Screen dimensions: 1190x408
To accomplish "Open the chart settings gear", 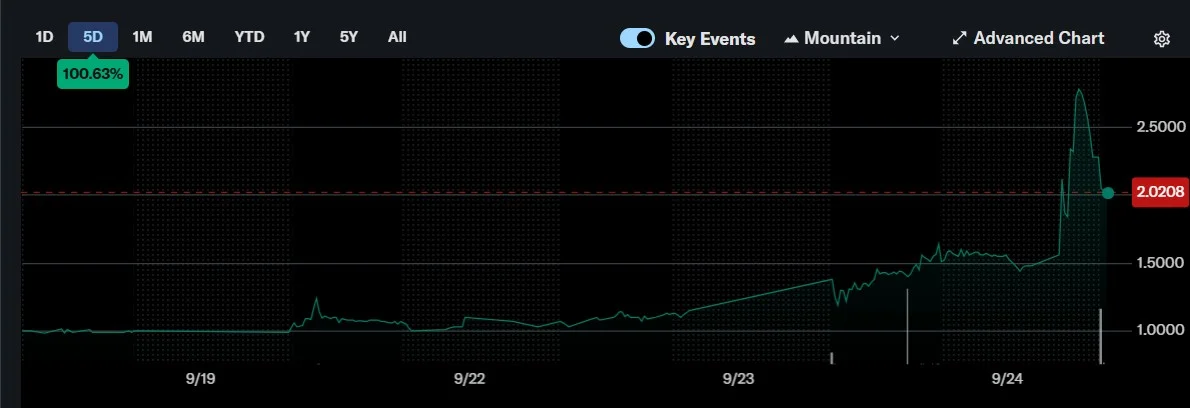I will tap(1161, 39).
